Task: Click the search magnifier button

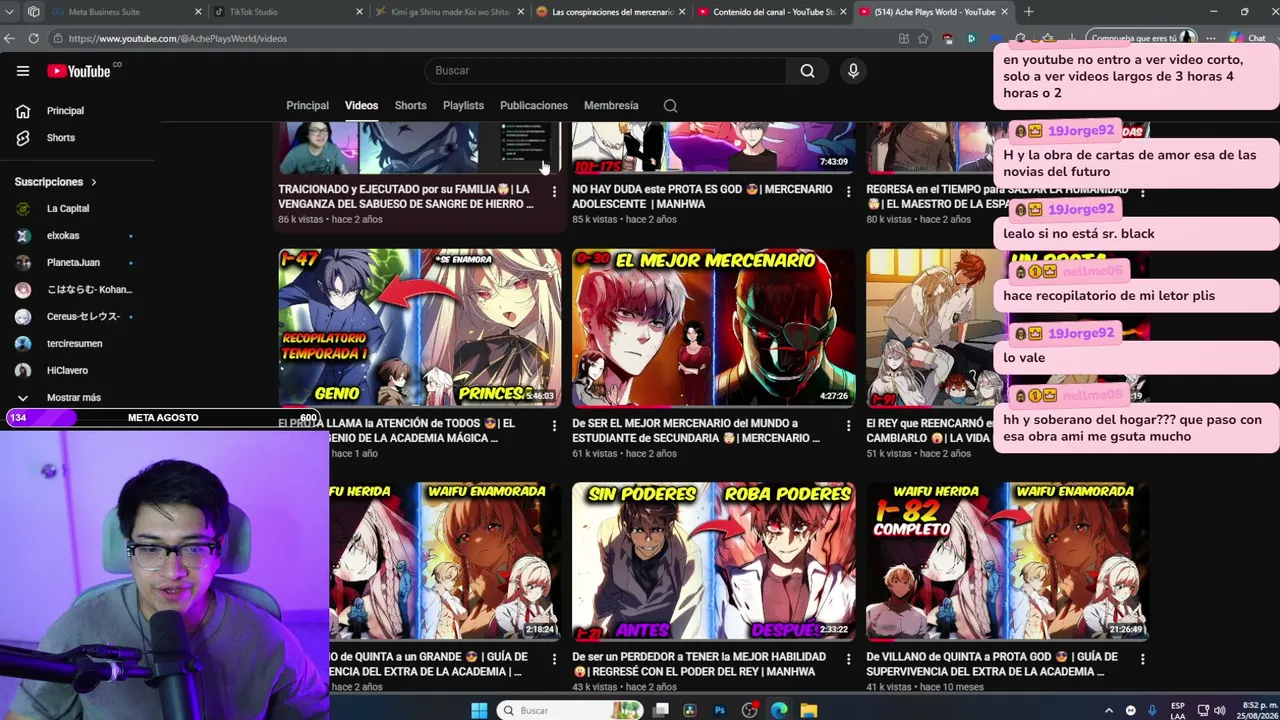Action: [x=807, y=71]
